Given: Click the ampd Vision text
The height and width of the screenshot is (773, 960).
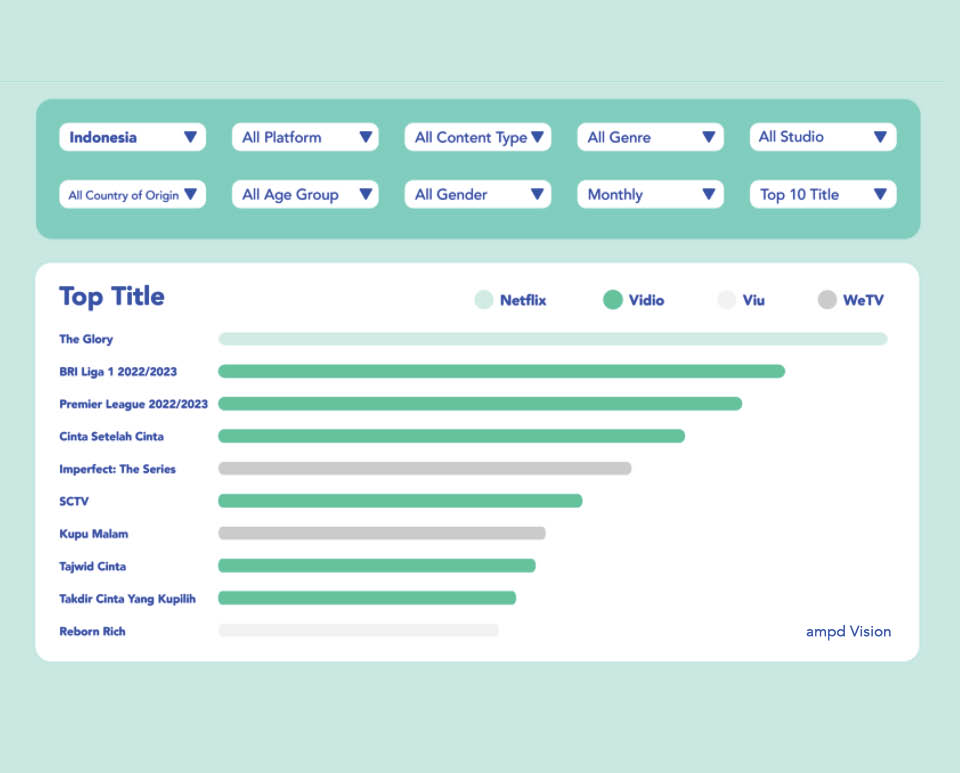Looking at the screenshot, I should [x=848, y=632].
